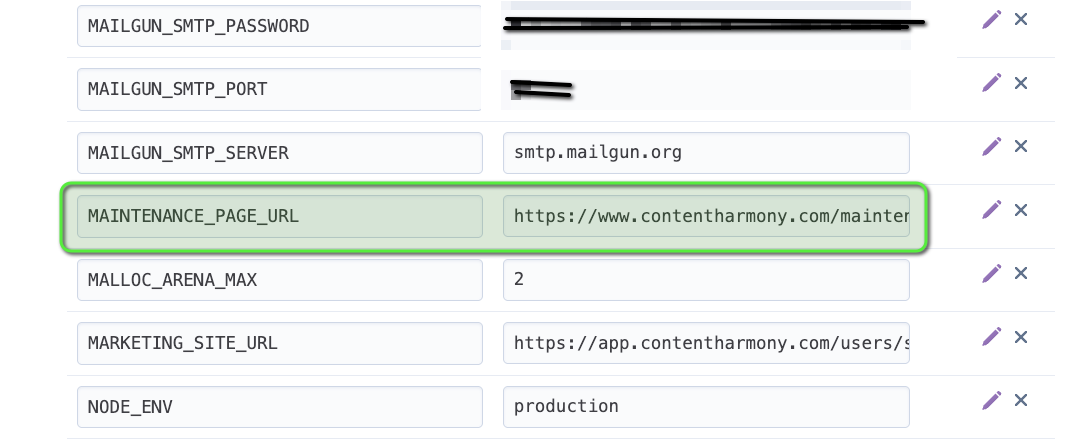
Task: Remove the MAINTENANCE_PAGE_URL config var
Action: (1021, 210)
